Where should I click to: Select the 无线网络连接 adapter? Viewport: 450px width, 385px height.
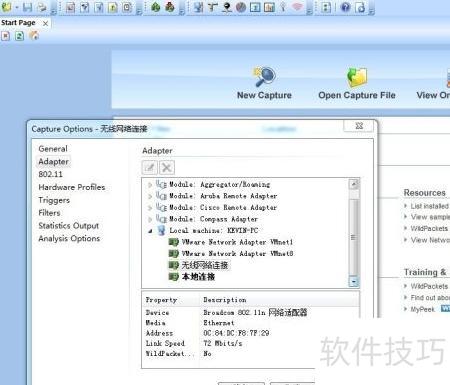click(x=205, y=265)
